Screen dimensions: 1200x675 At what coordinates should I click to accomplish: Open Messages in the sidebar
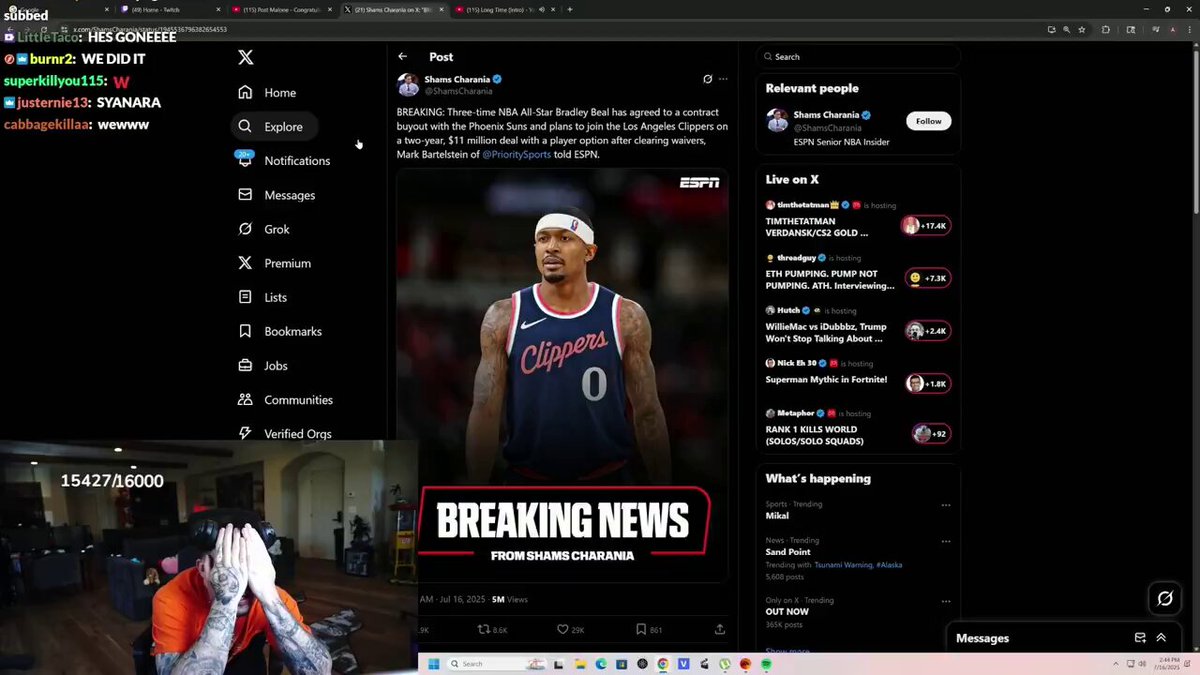point(277,195)
